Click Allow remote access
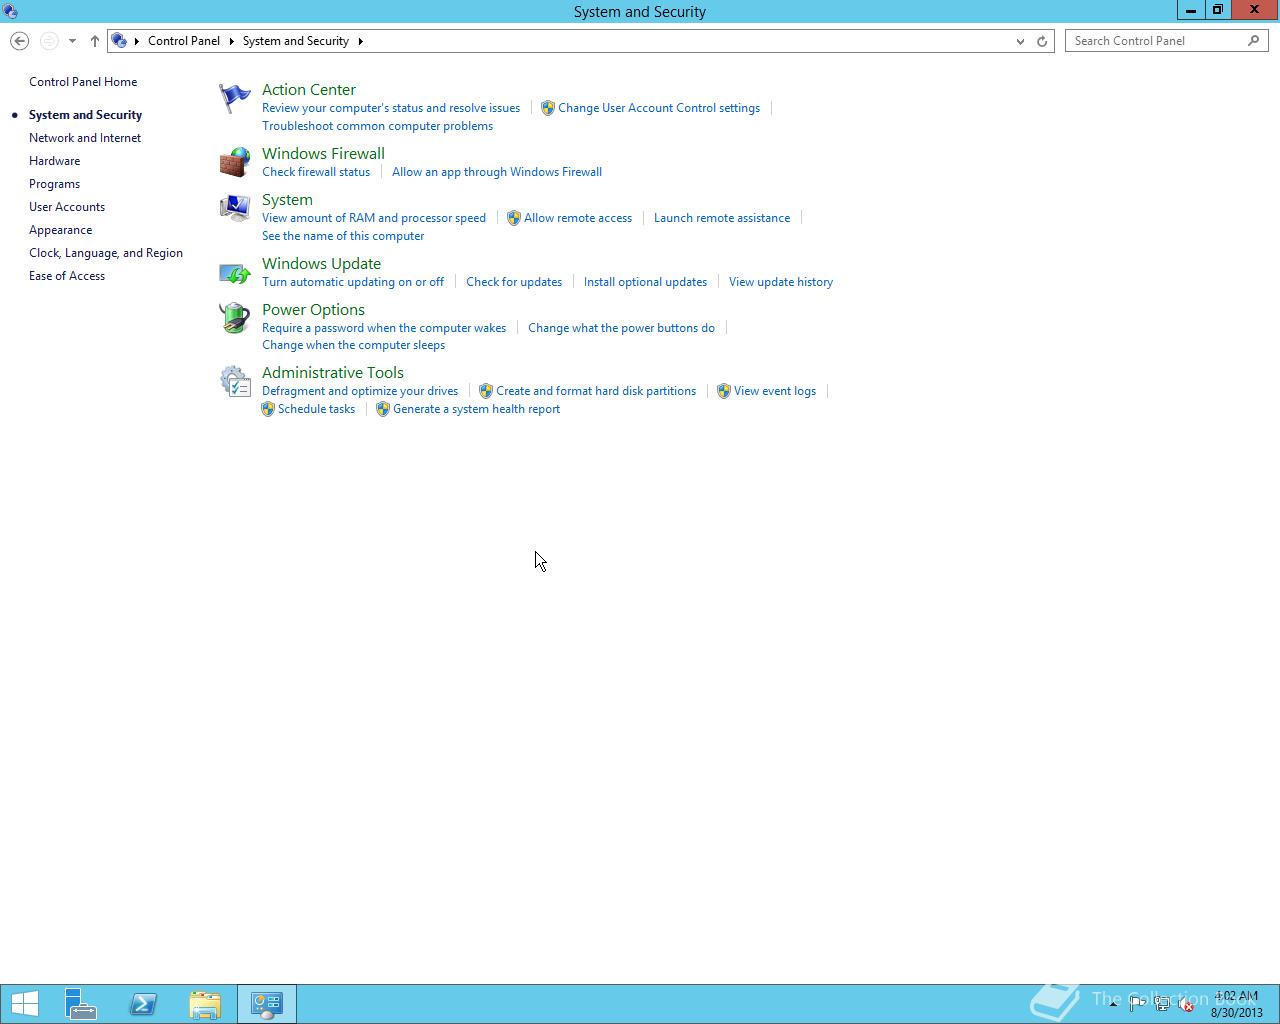Viewport: 1280px width, 1024px height. tap(578, 218)
